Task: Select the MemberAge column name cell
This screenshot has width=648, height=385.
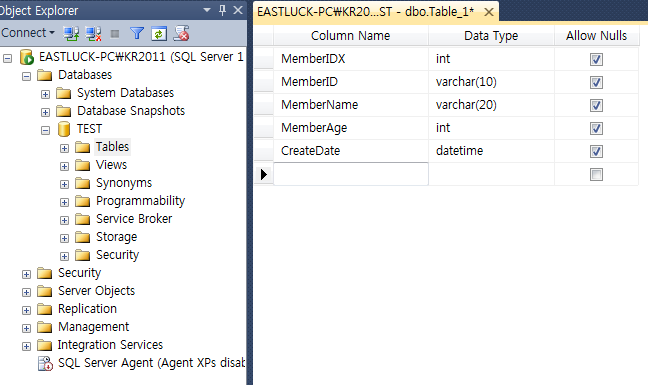Action: (351, 128)
